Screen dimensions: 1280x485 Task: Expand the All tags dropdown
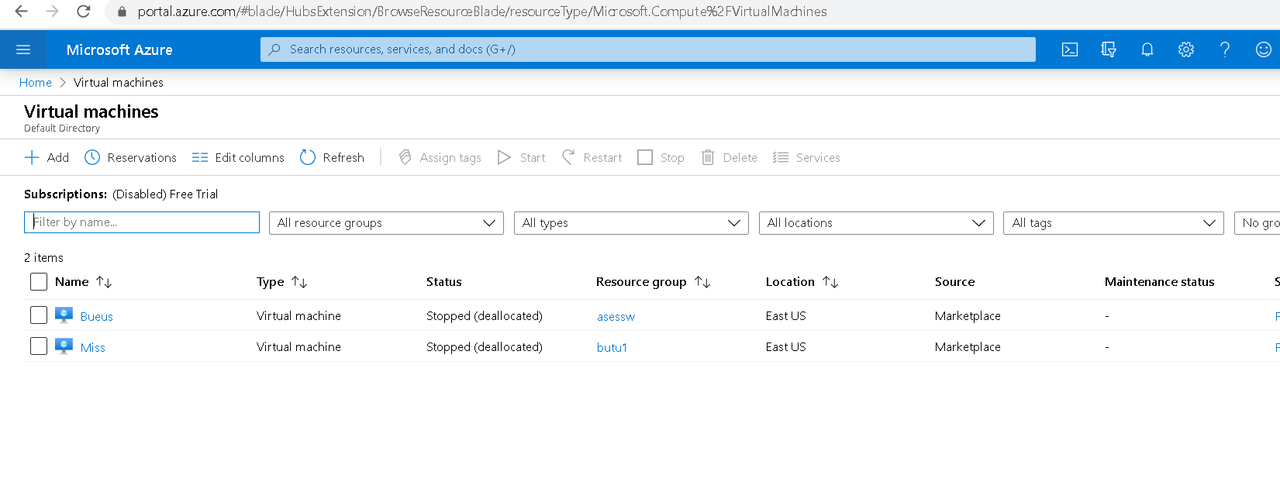coord(1113,223)
